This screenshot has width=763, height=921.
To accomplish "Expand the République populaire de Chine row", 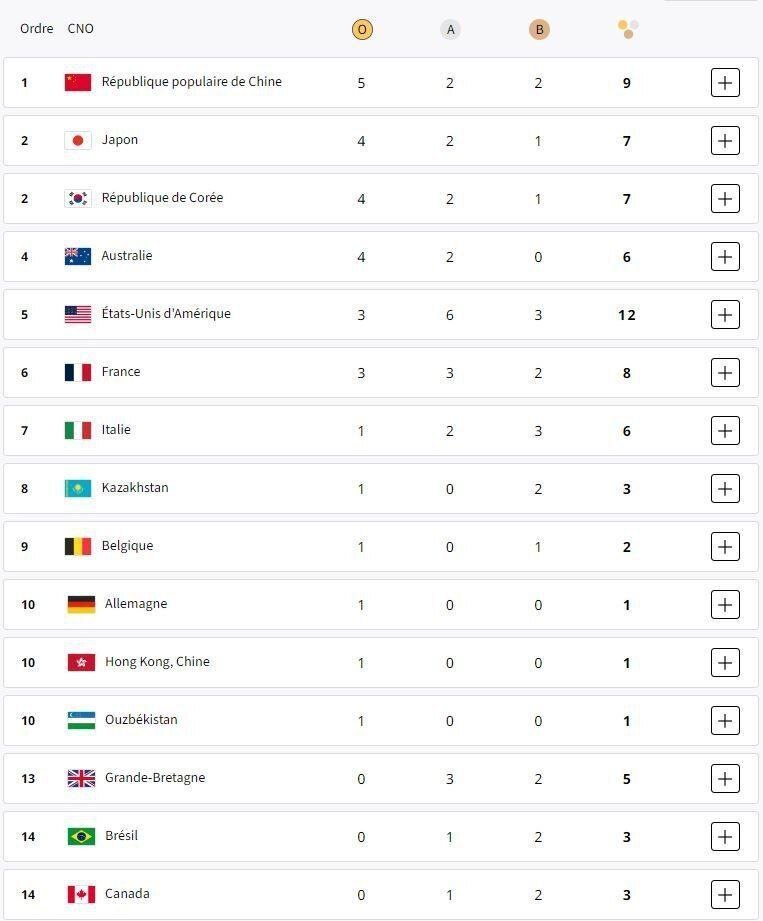I will pos(725,82).
